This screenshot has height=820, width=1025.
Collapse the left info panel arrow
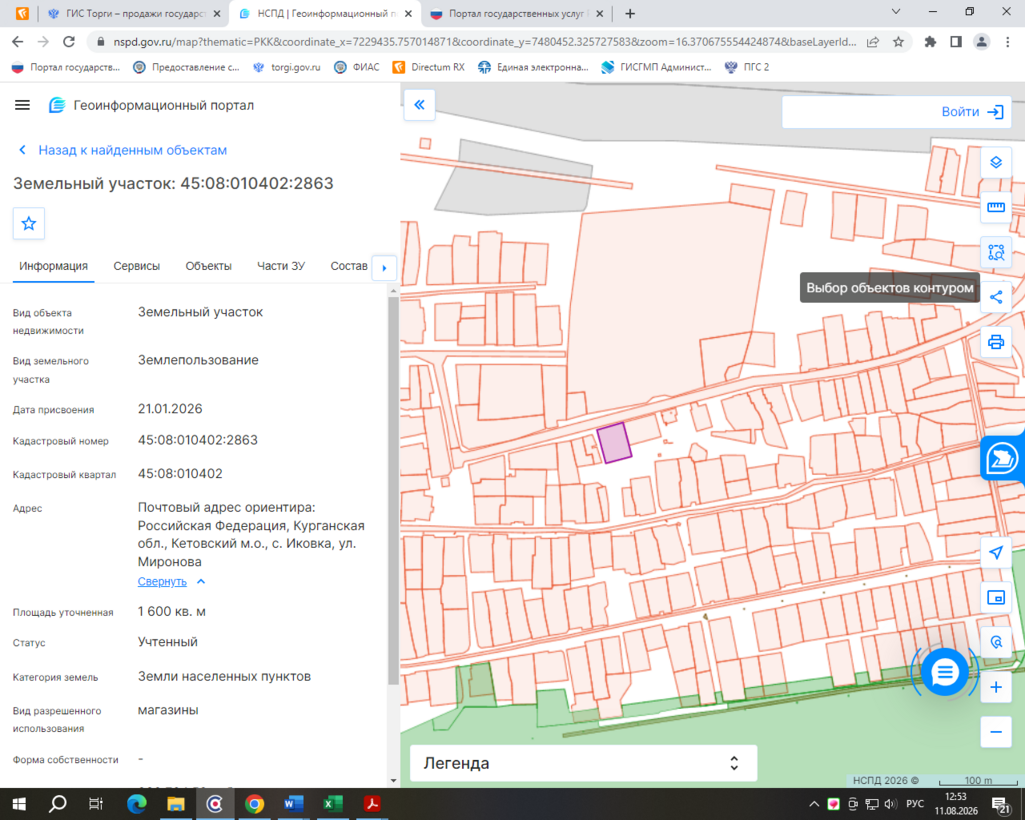tap(420, 105)
